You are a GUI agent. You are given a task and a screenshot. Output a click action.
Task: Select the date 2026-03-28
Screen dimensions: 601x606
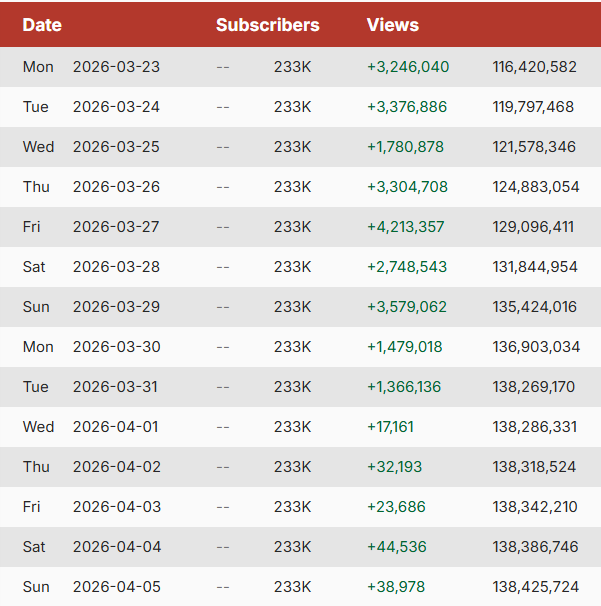pos(116,267)
